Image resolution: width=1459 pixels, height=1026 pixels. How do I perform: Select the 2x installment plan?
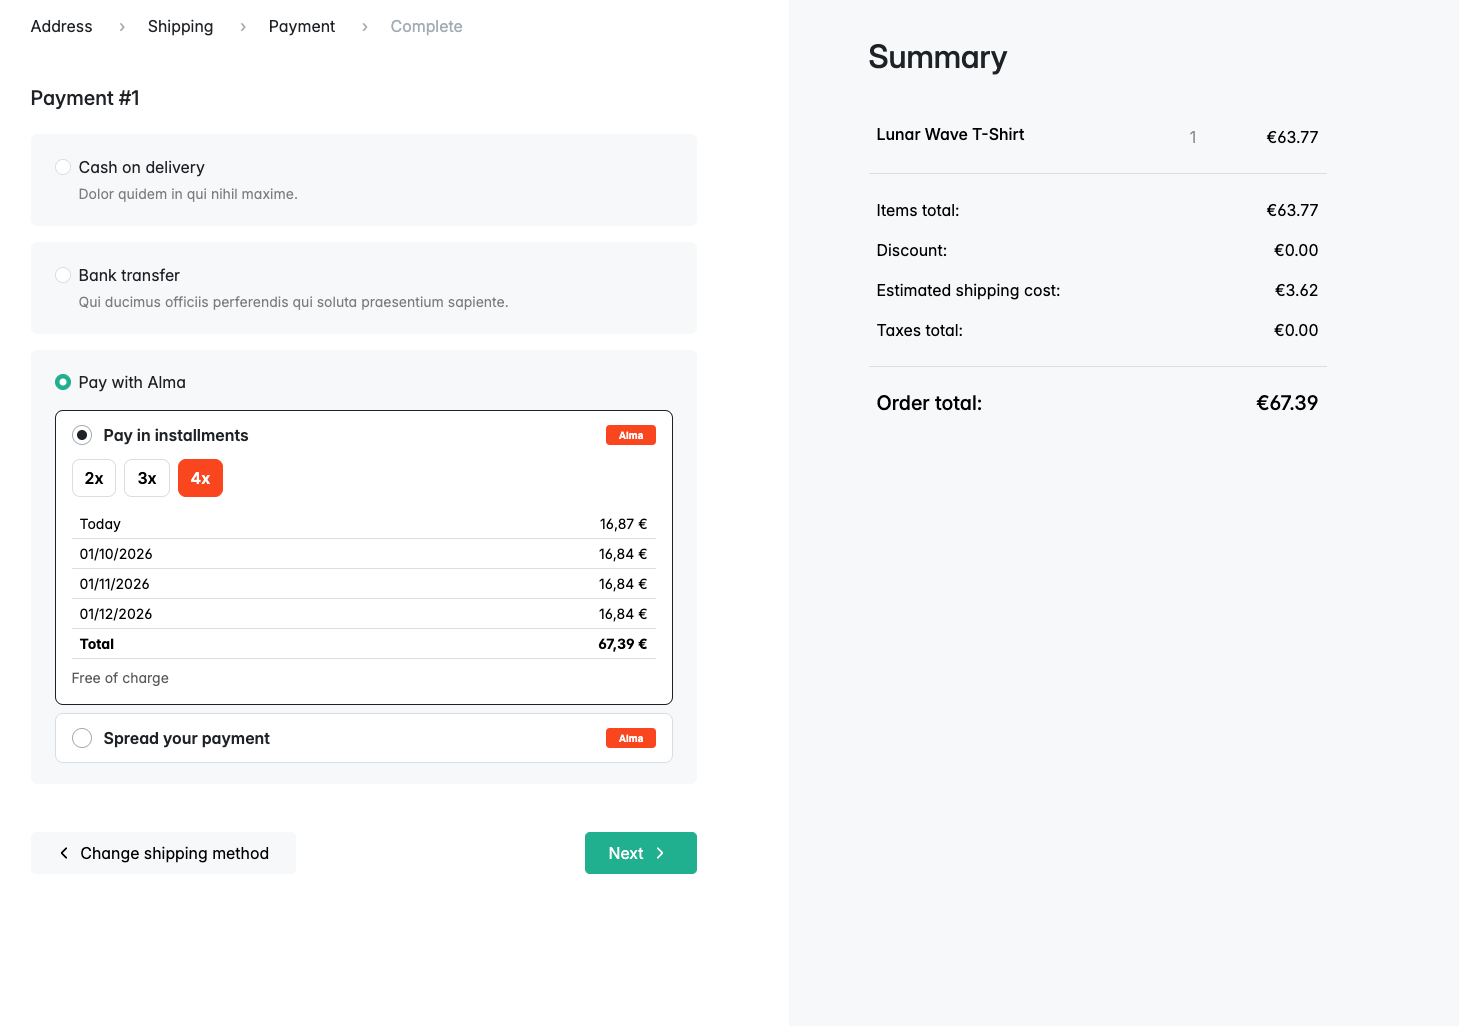(94, 478)
